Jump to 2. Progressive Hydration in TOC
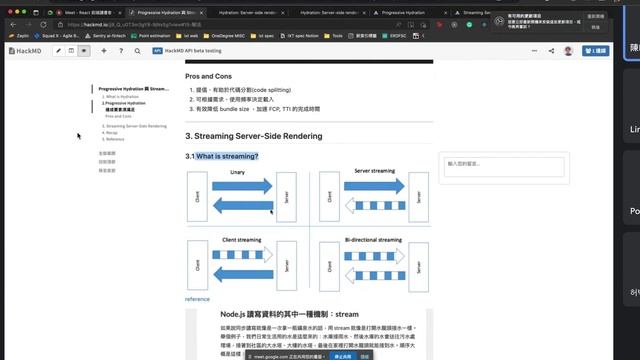 pyautogui.click(x=124, y=103)
